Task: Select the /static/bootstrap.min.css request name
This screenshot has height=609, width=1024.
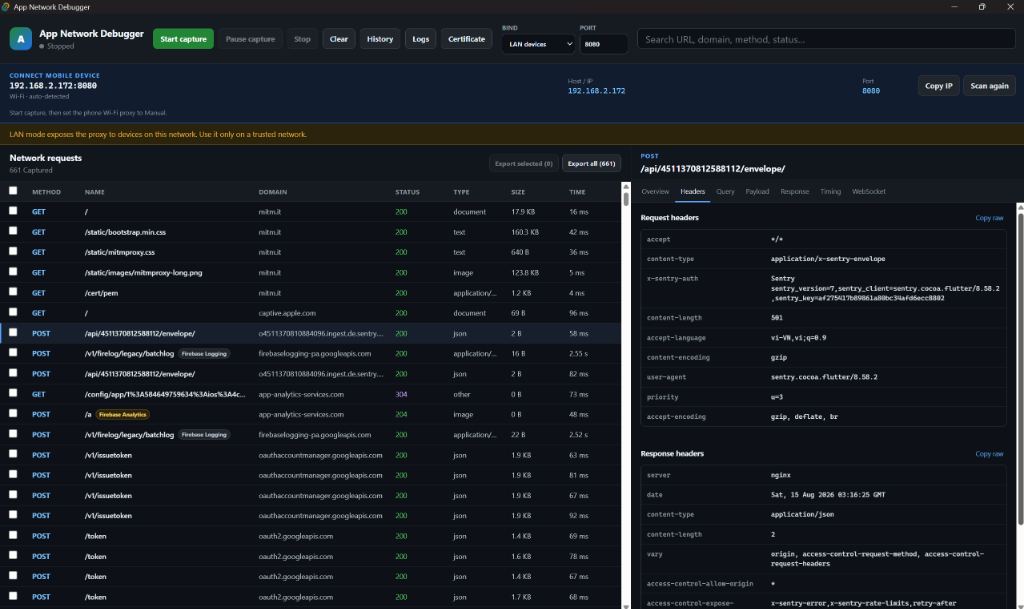Action: [125, 232]
